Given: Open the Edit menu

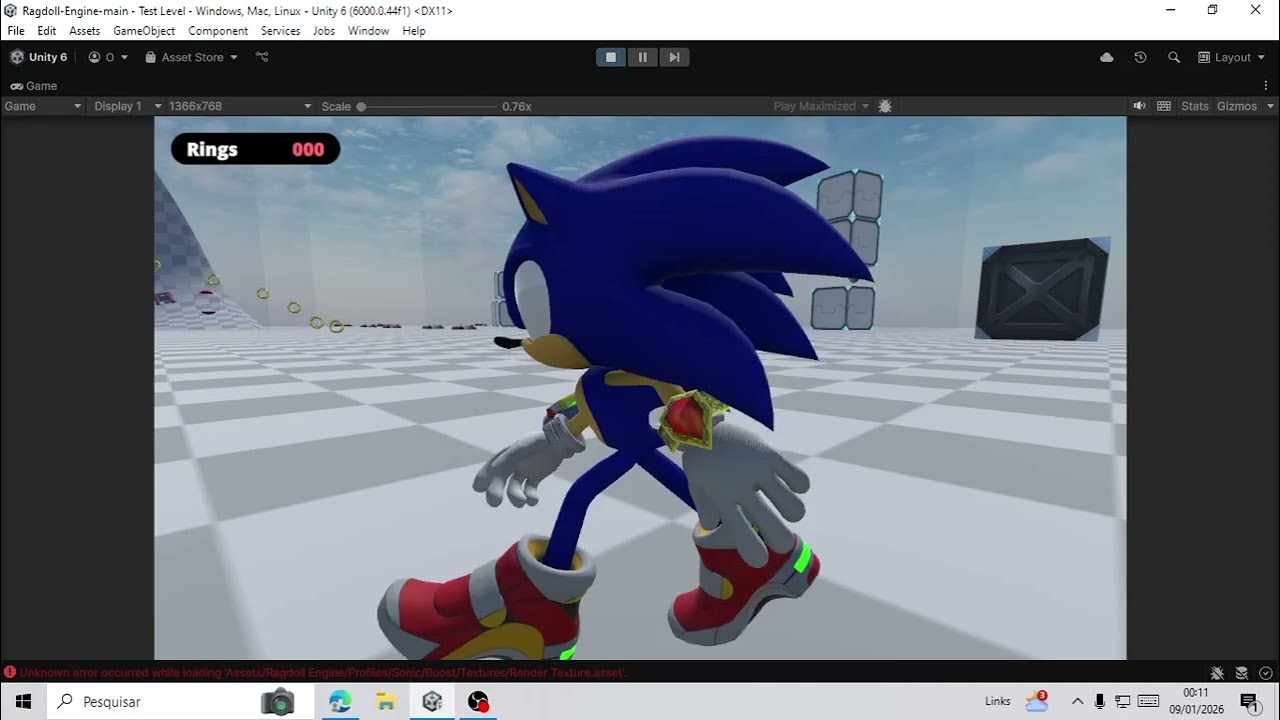Looking at the screenshot, I should pos(47,31).
